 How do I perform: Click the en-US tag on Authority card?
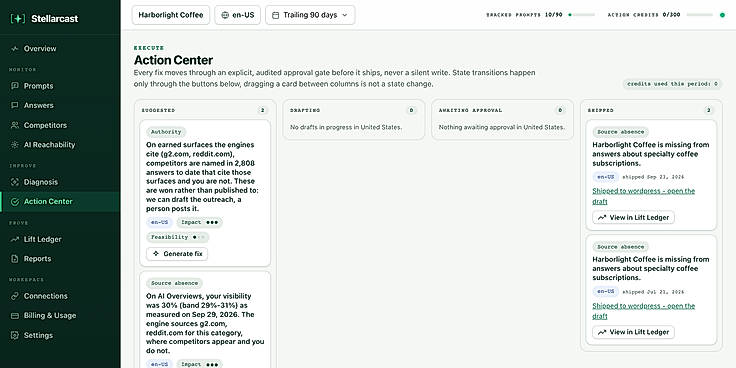point(160,222)
